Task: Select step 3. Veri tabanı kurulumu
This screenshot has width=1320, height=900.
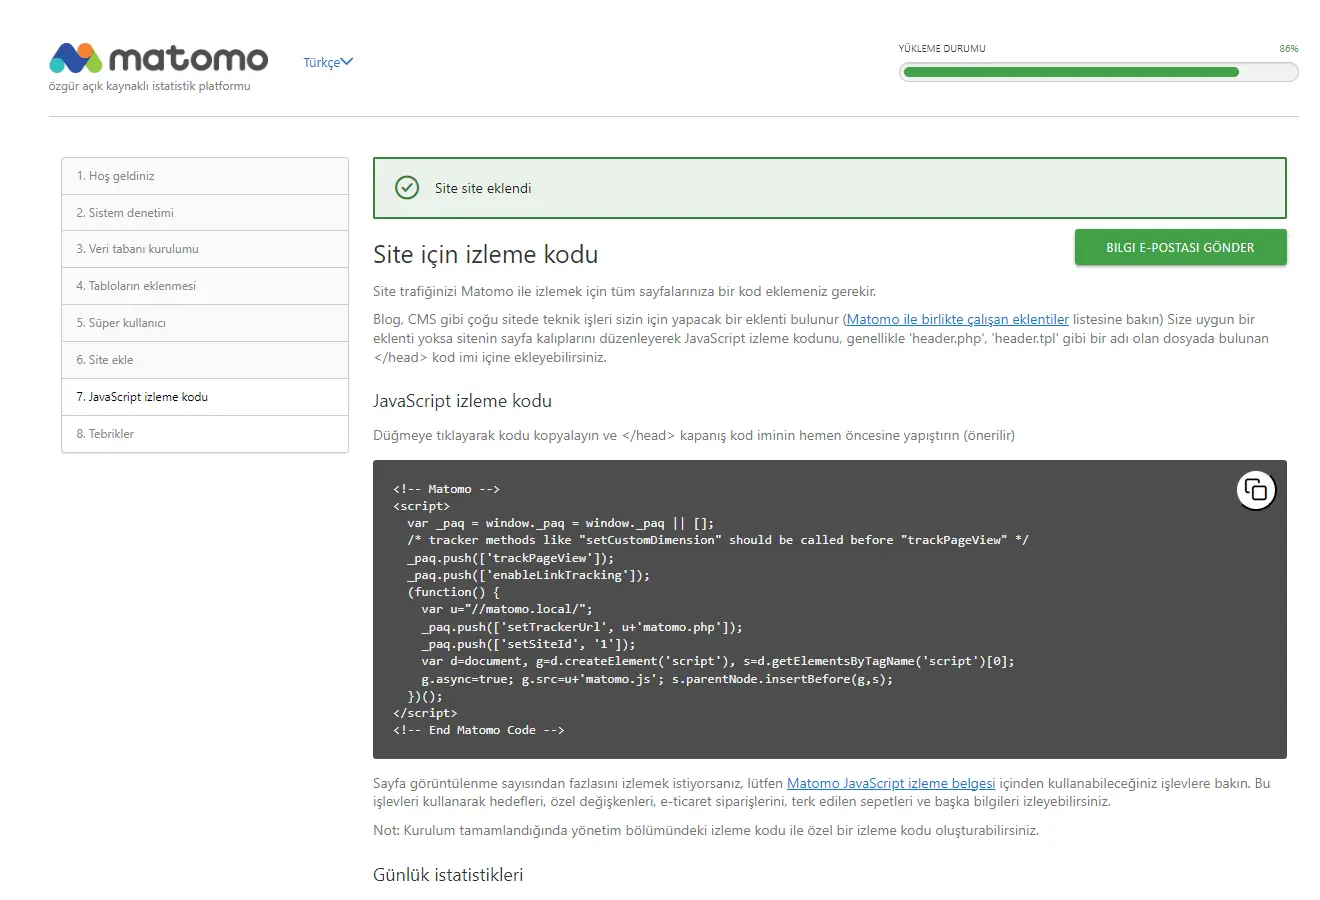Action: (205, 249)
